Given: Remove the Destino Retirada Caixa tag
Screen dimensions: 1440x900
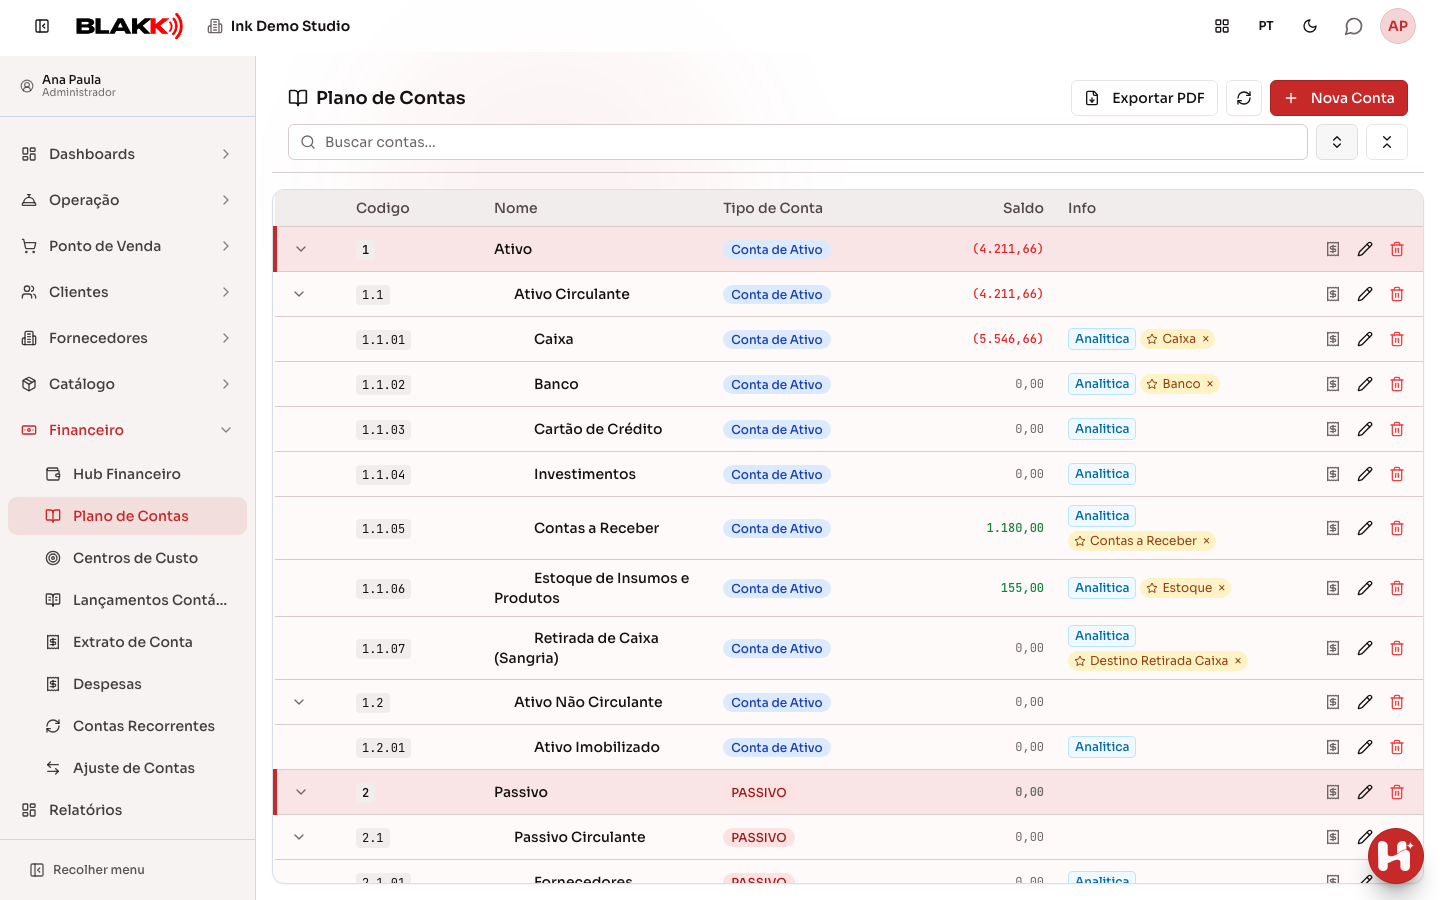Looking at the screenshot, I should point(1238,661).
